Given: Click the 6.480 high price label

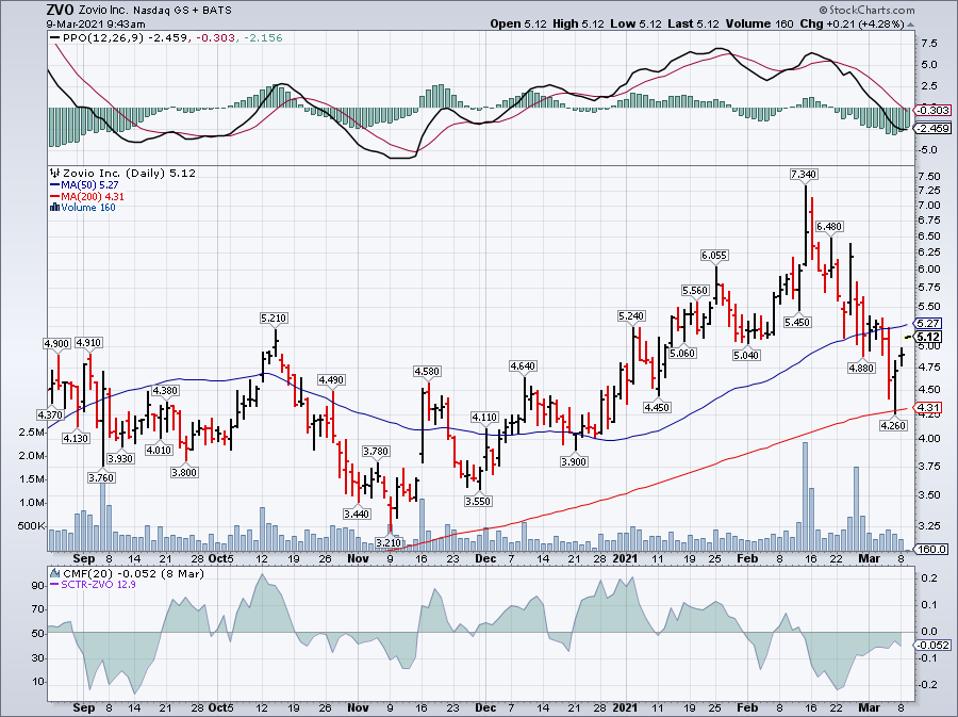Looking at the screenshot, I should tap(829, 227).
